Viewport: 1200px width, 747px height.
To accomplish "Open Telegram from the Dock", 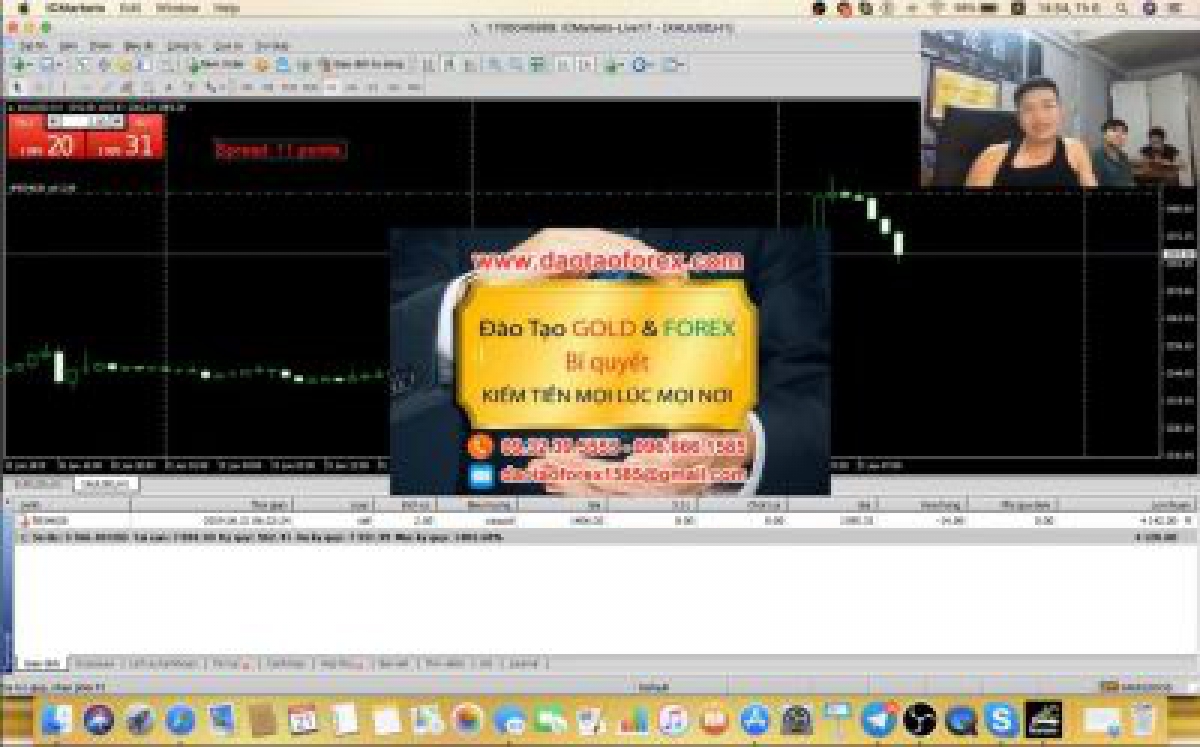I will tap(879, 719).
